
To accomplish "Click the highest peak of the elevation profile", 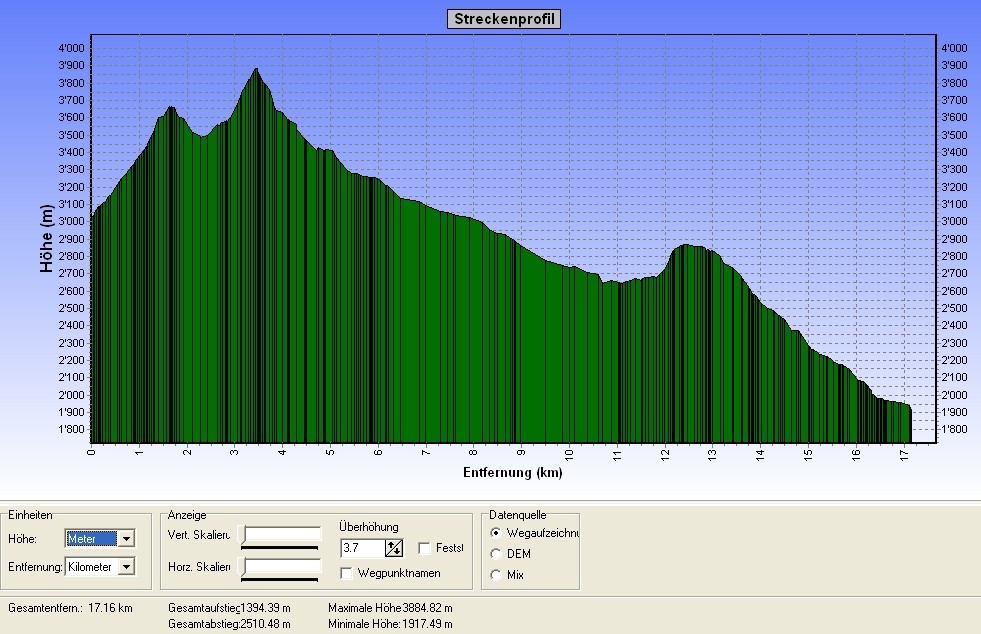I will [257, 70].
